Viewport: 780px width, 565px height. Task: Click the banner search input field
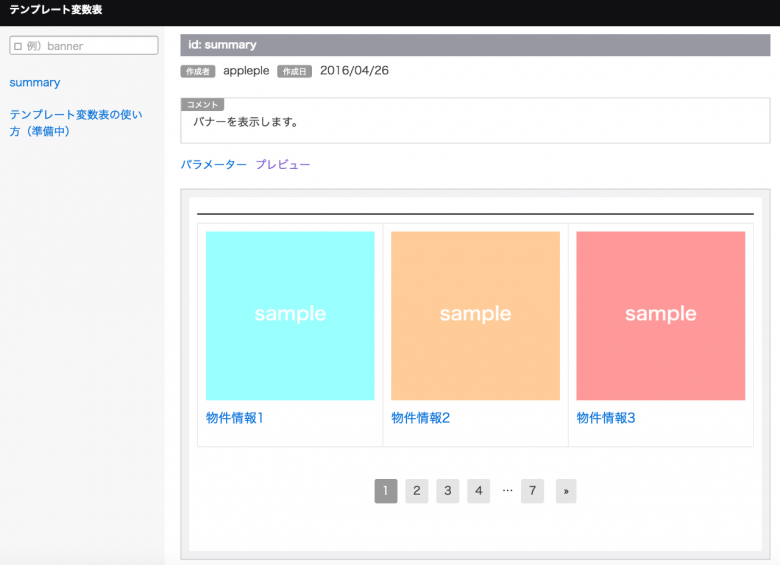tap(83, 46)
